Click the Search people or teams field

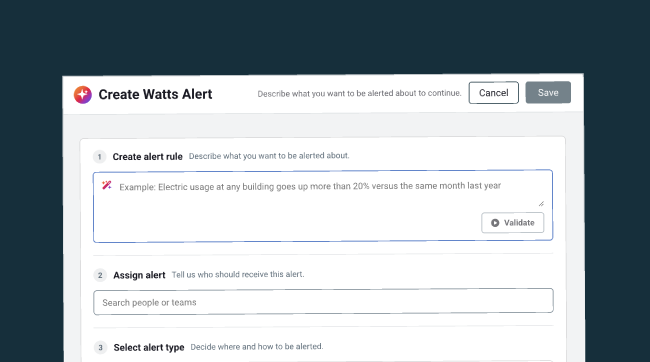point(323,301)
